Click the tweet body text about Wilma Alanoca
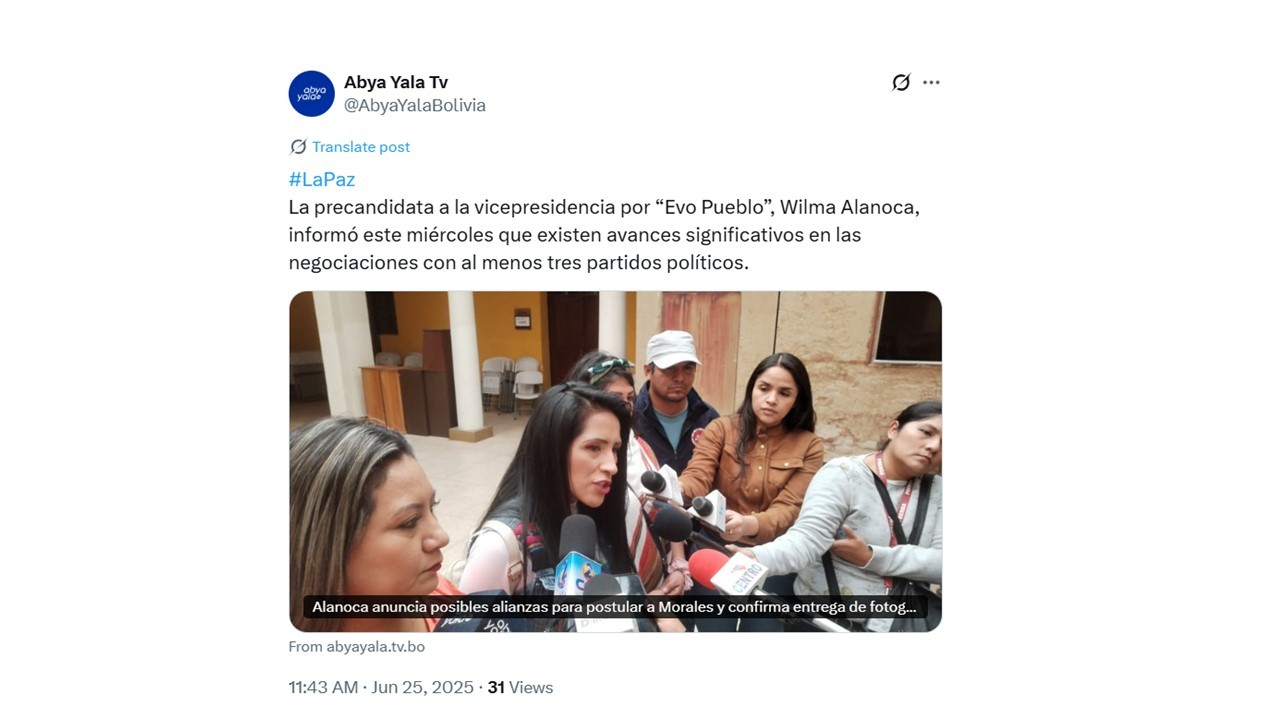Image resolution: width=1280 pixels, height=720 pixels. point(604,235)
